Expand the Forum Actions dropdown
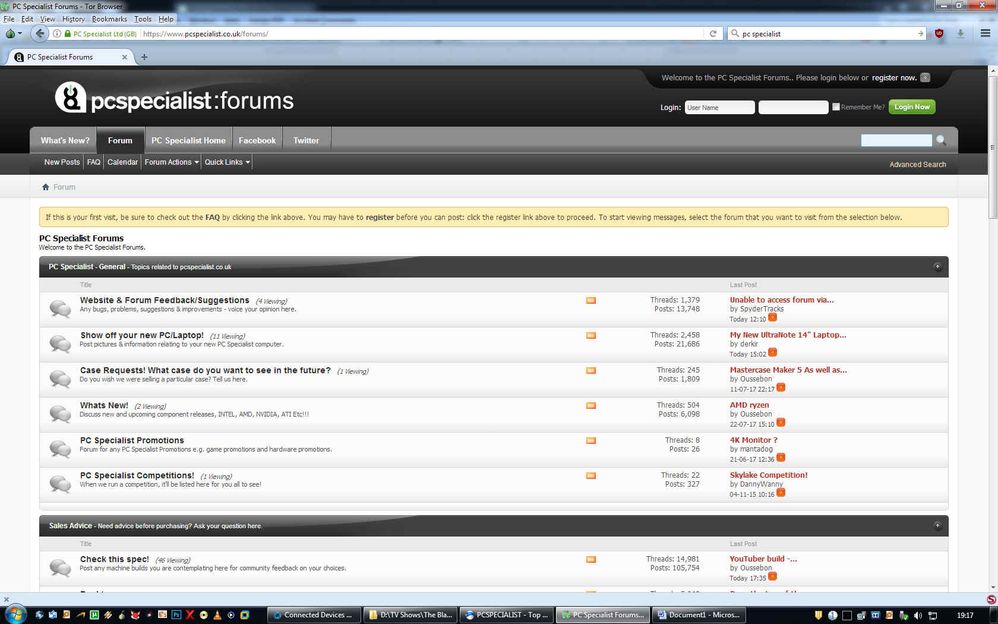 pos(171,162)
